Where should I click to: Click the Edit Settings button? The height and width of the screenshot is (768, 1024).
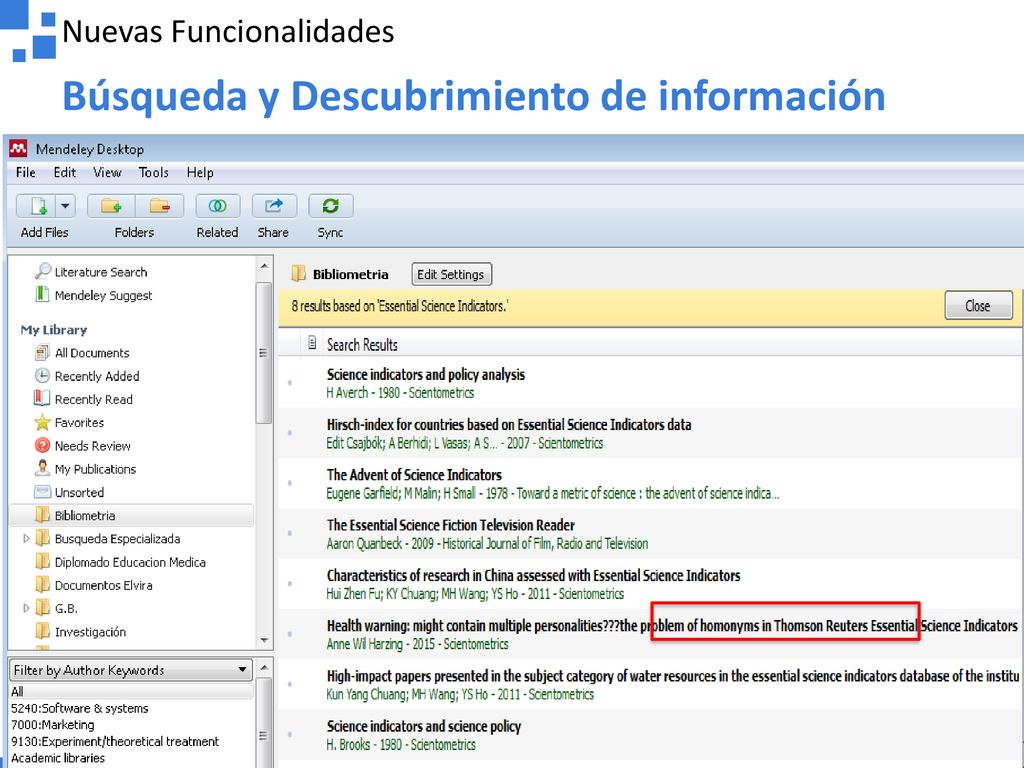coord(451,274)
